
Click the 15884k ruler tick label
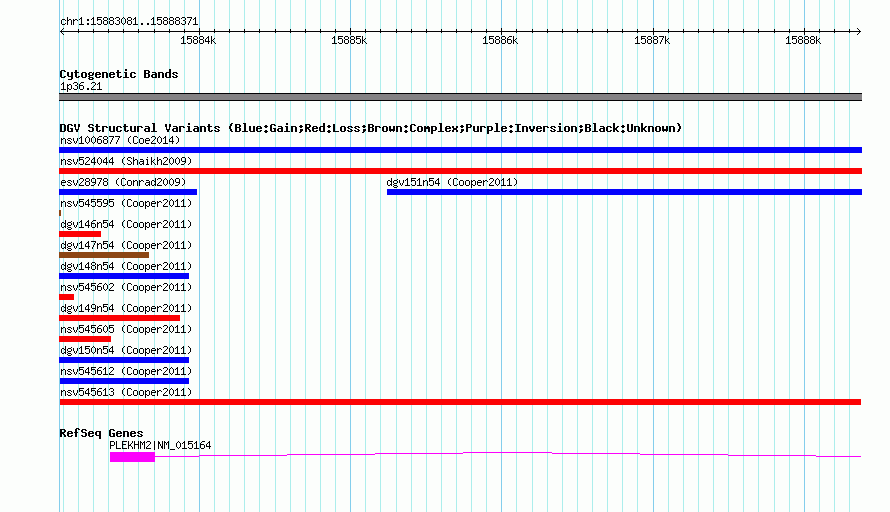198,40
